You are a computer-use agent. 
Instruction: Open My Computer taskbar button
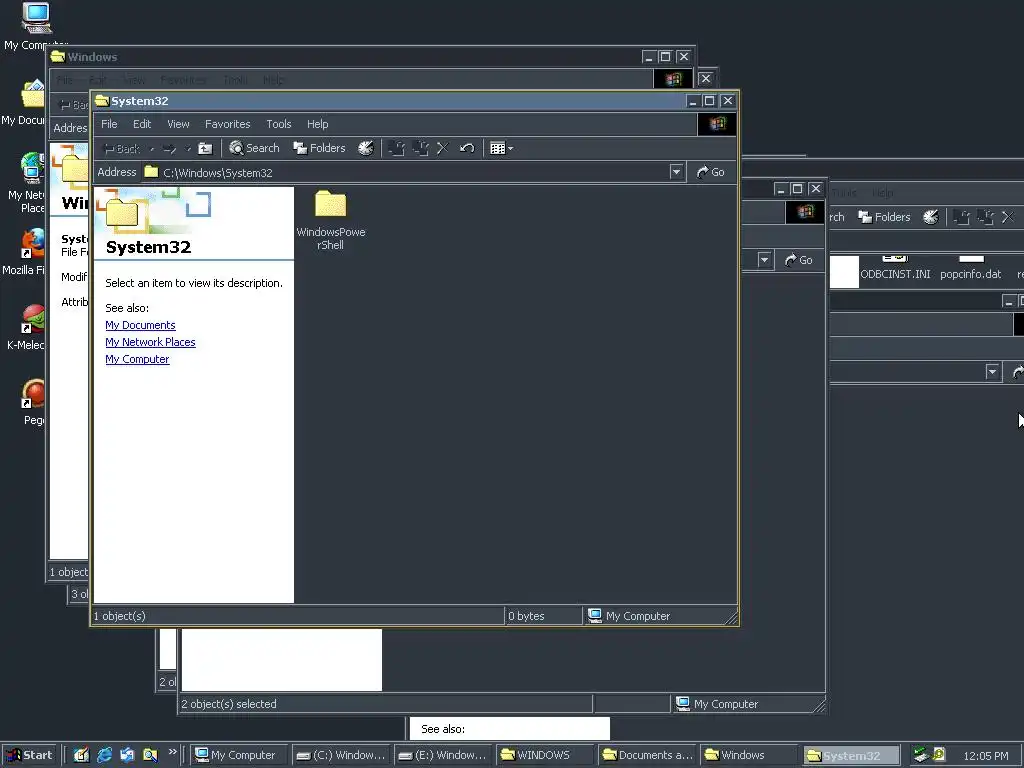[240, 755]
